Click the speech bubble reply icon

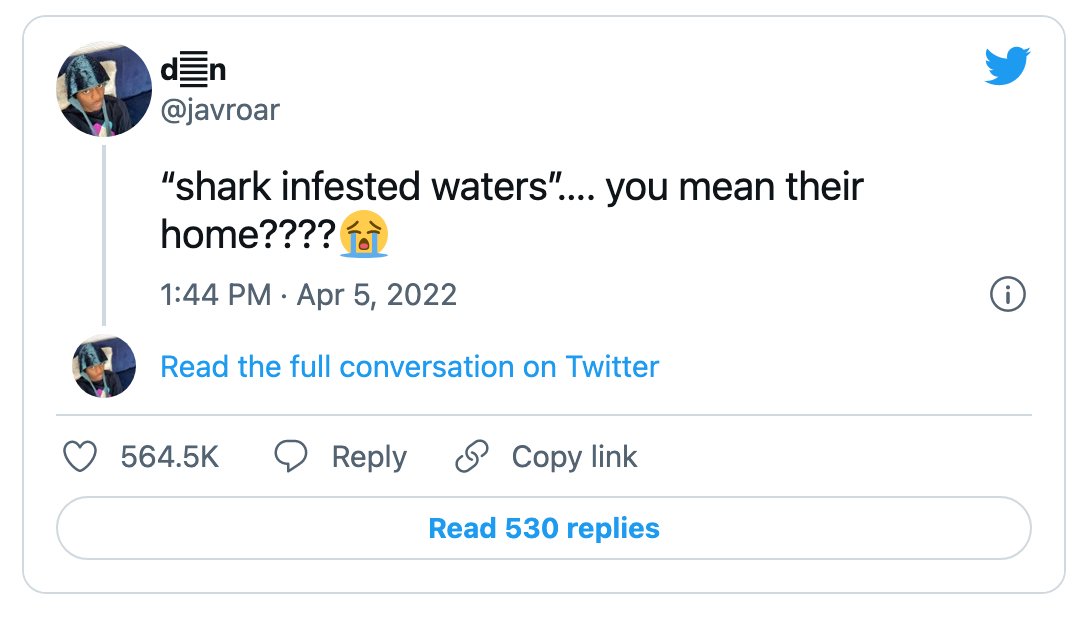[291, 456]
